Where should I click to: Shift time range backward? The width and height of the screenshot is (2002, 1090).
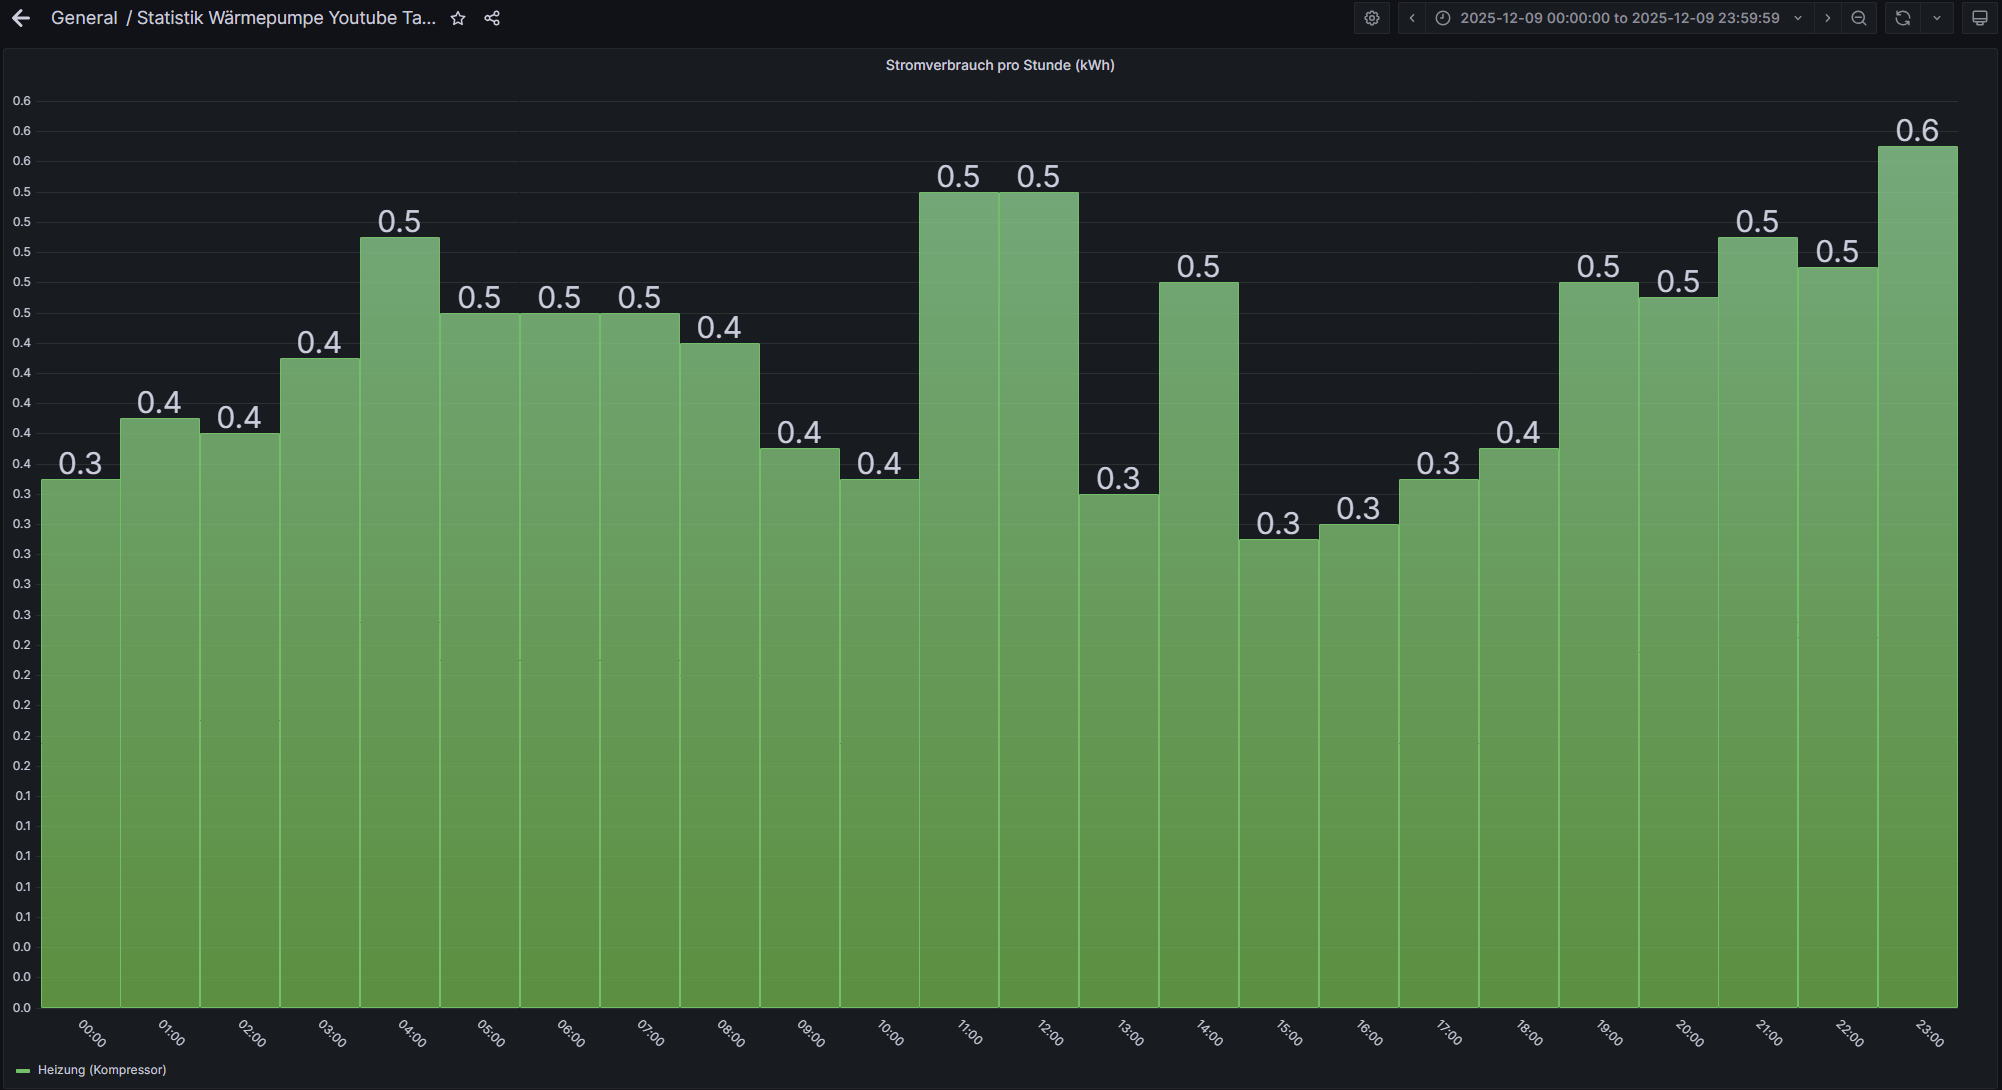pyautogui.click(x=1412, y=18)
